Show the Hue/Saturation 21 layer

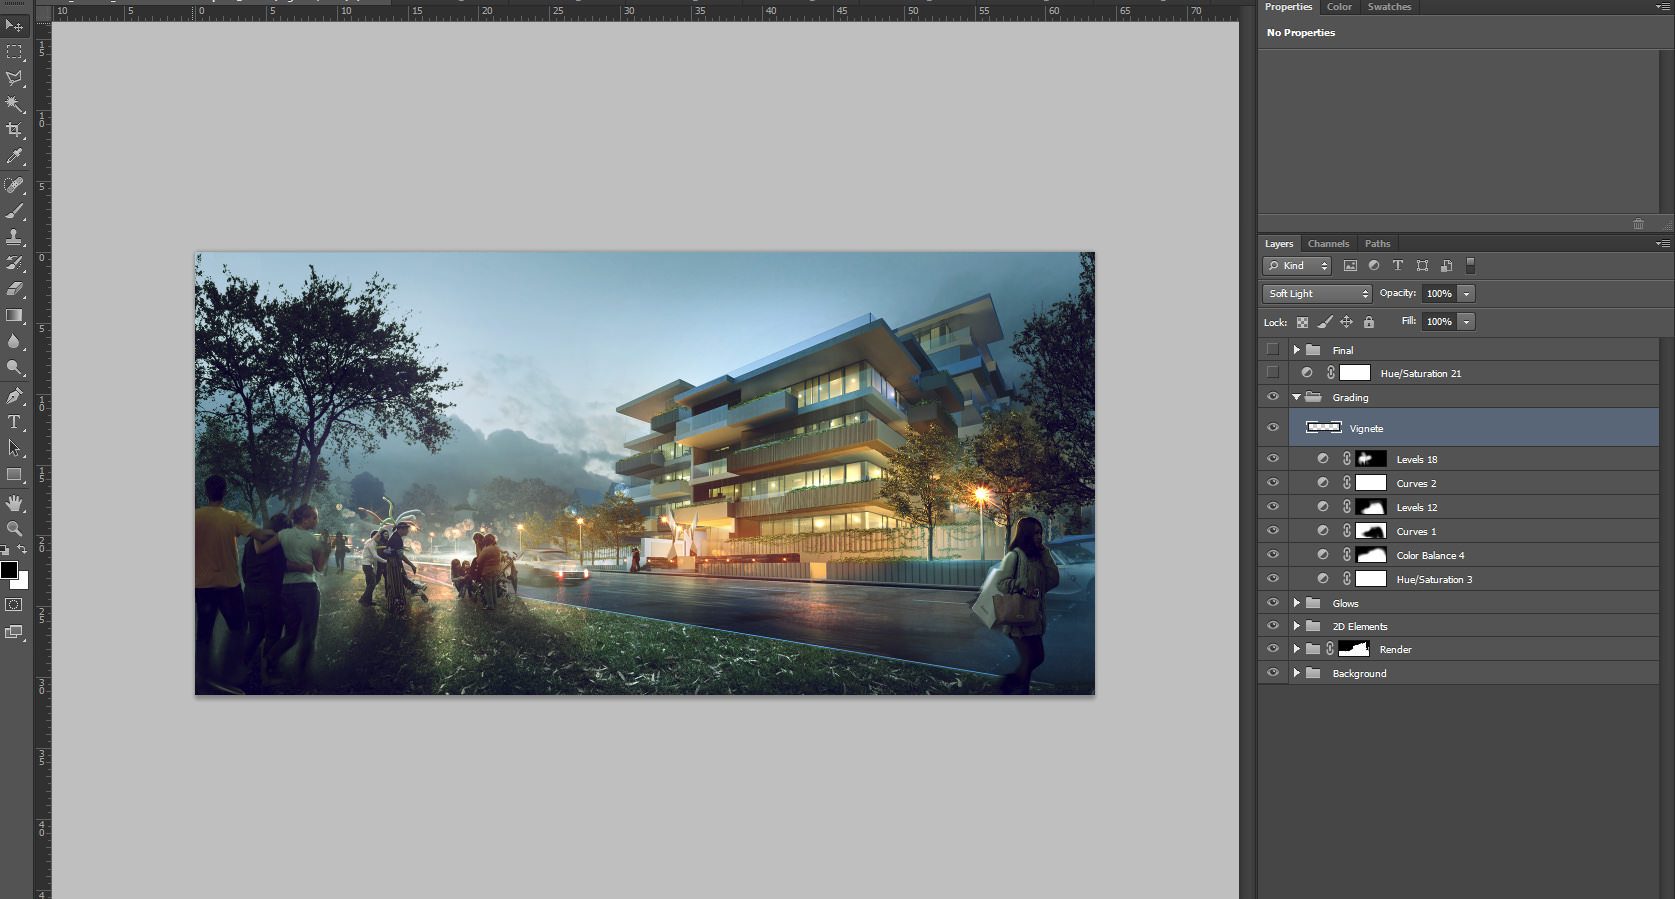[1272, 373]
